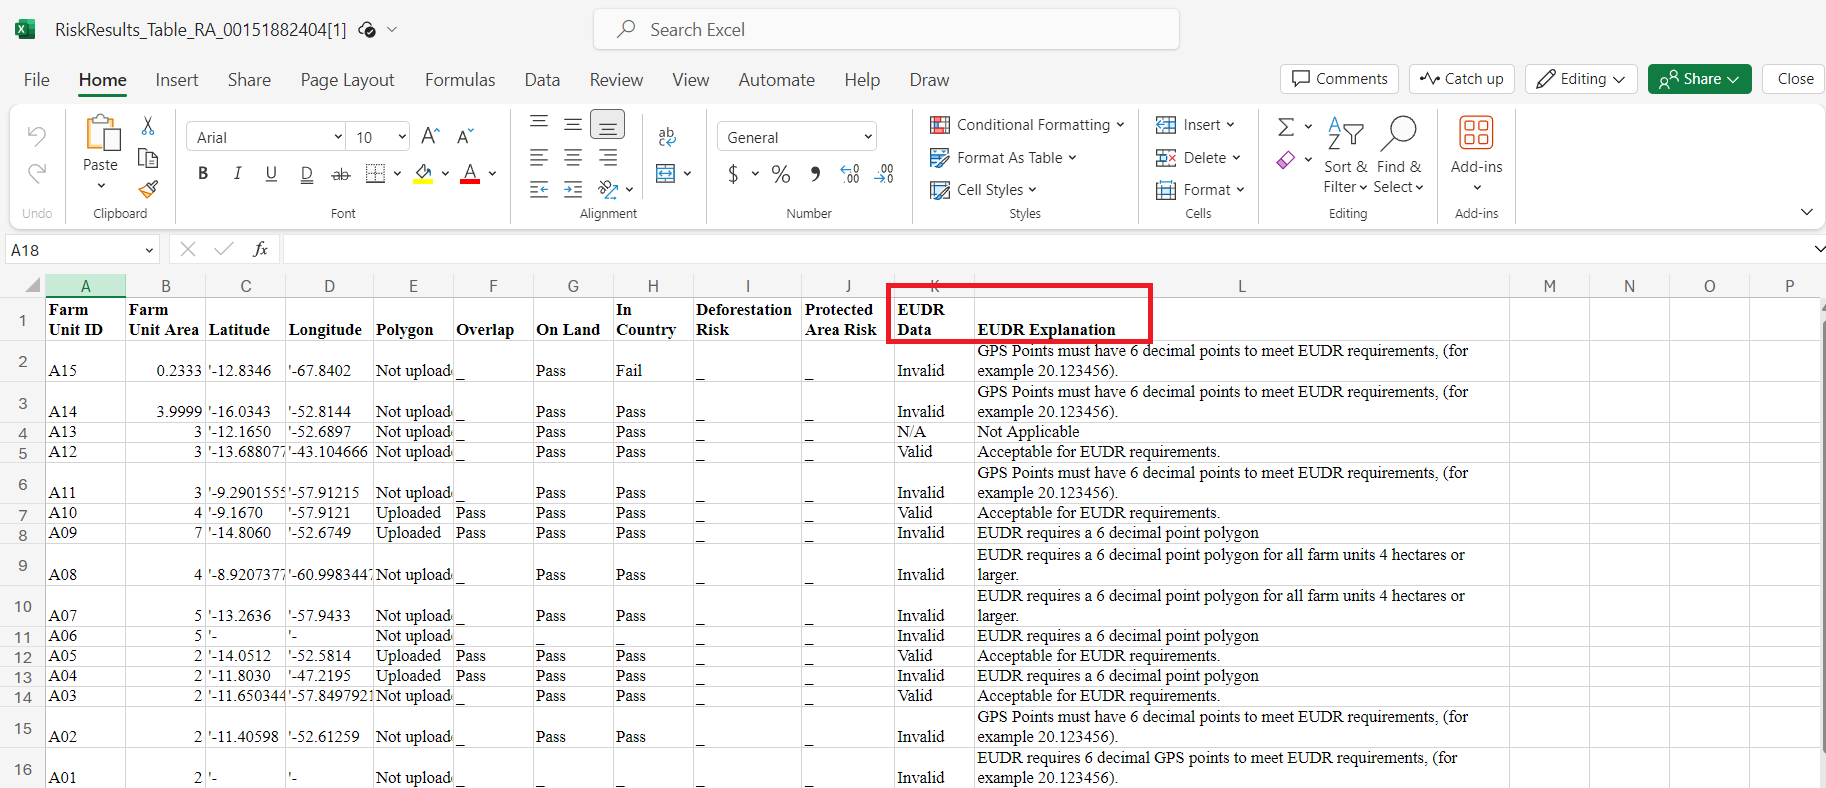Apply the red font color swatch

[x=470, y=174]
